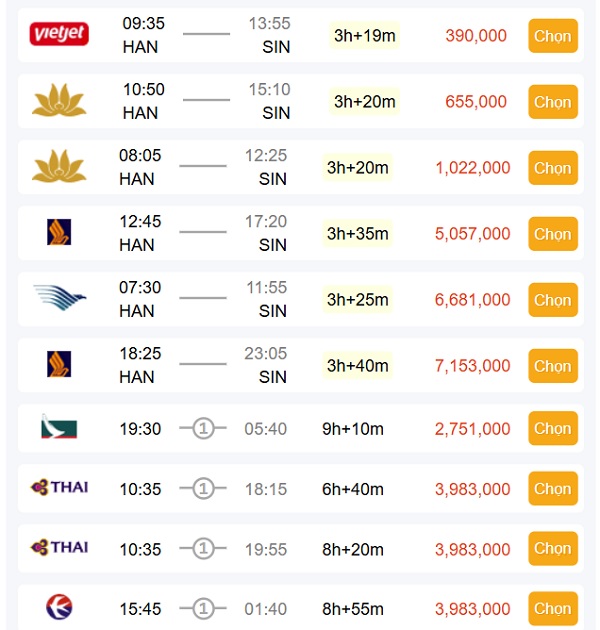Select Chọn for the 655,000 flight
The image size is (600, 630).
click(552, 102)
